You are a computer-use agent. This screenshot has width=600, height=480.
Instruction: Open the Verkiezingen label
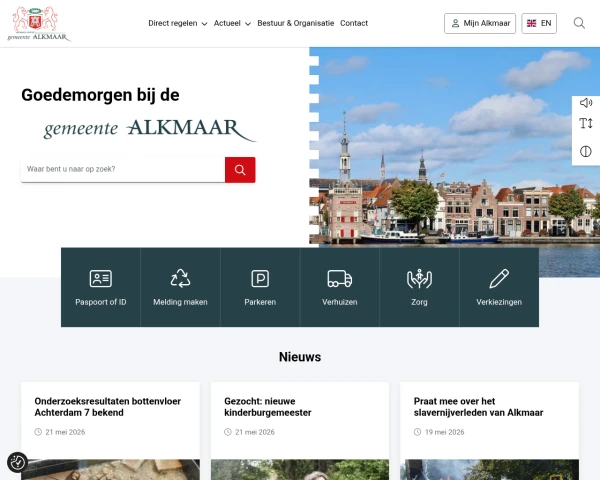pos(499,302)
